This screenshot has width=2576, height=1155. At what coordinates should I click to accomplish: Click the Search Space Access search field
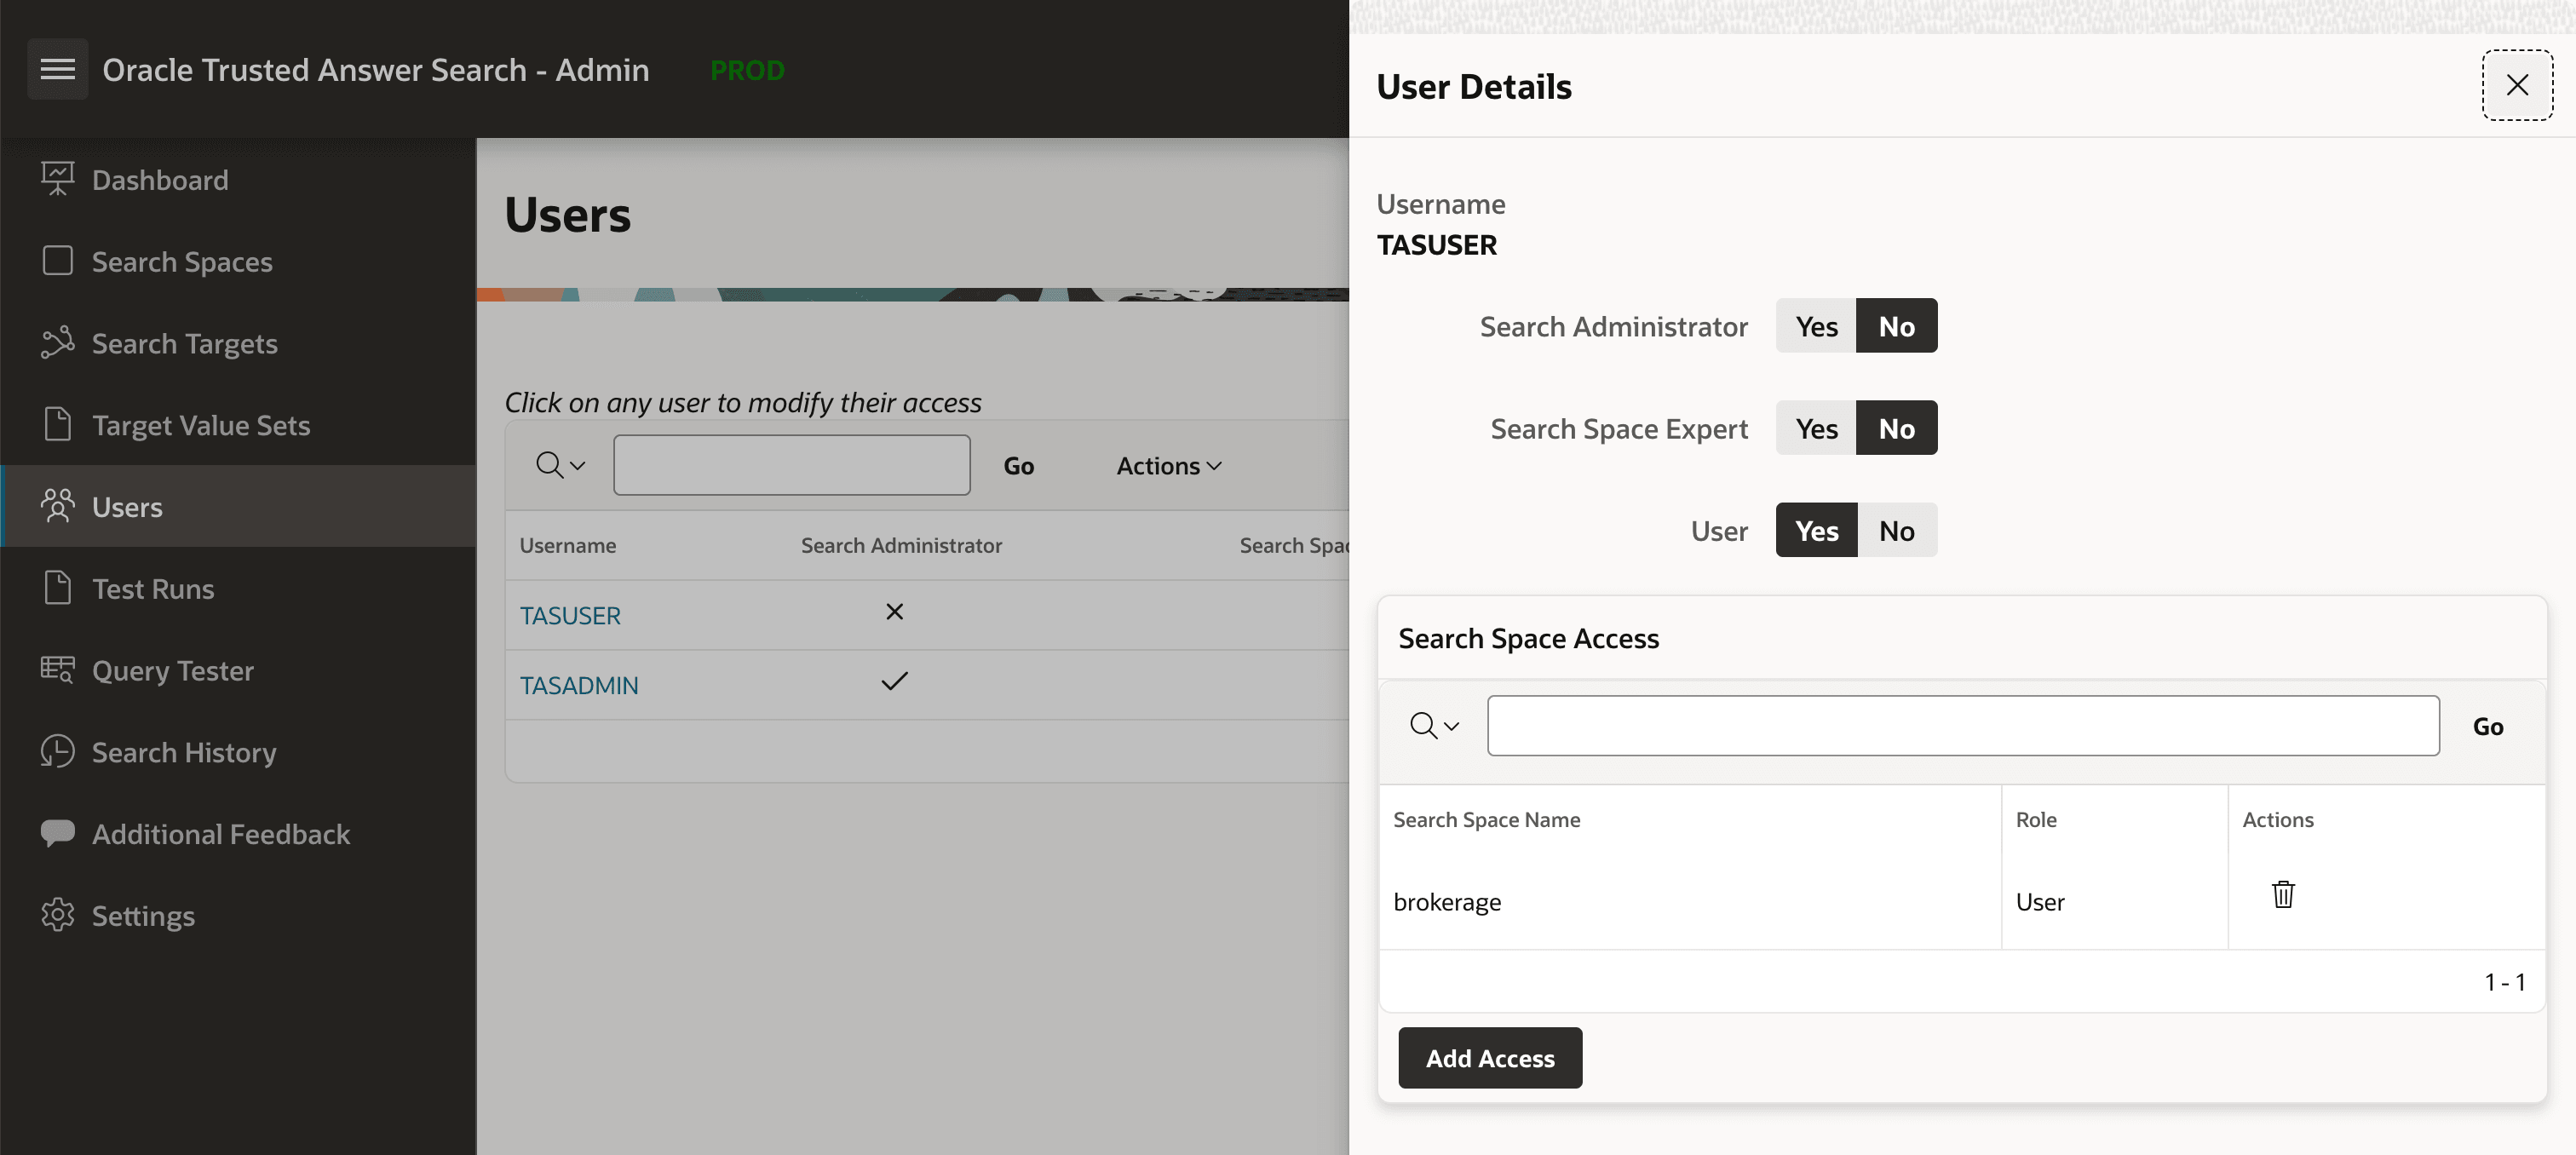1960,725
